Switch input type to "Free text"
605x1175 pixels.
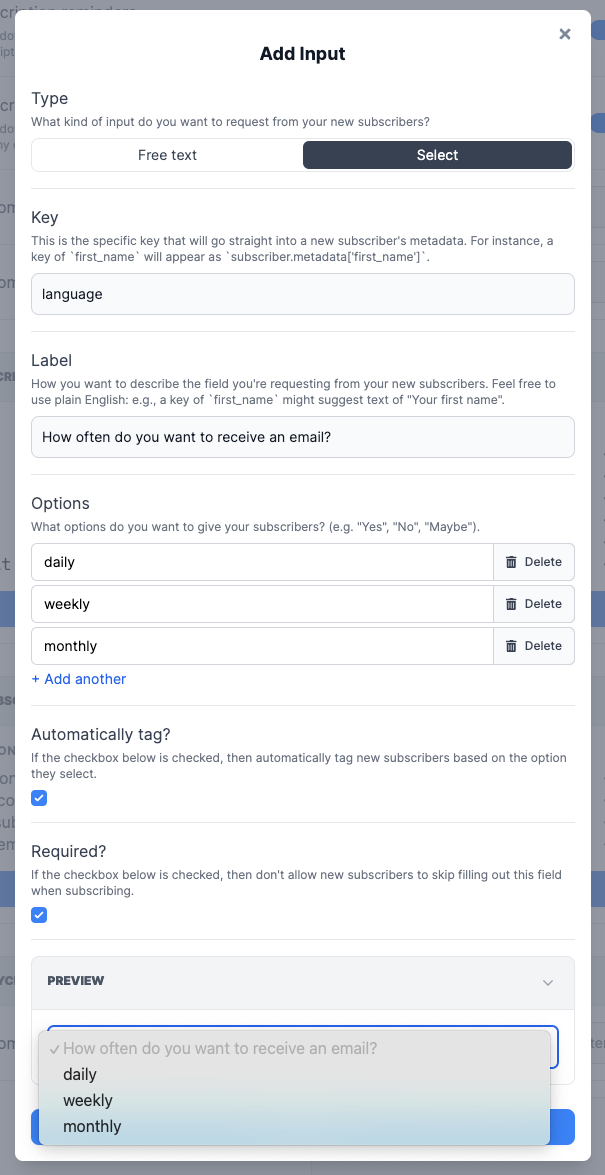click(x=166, y=155)
